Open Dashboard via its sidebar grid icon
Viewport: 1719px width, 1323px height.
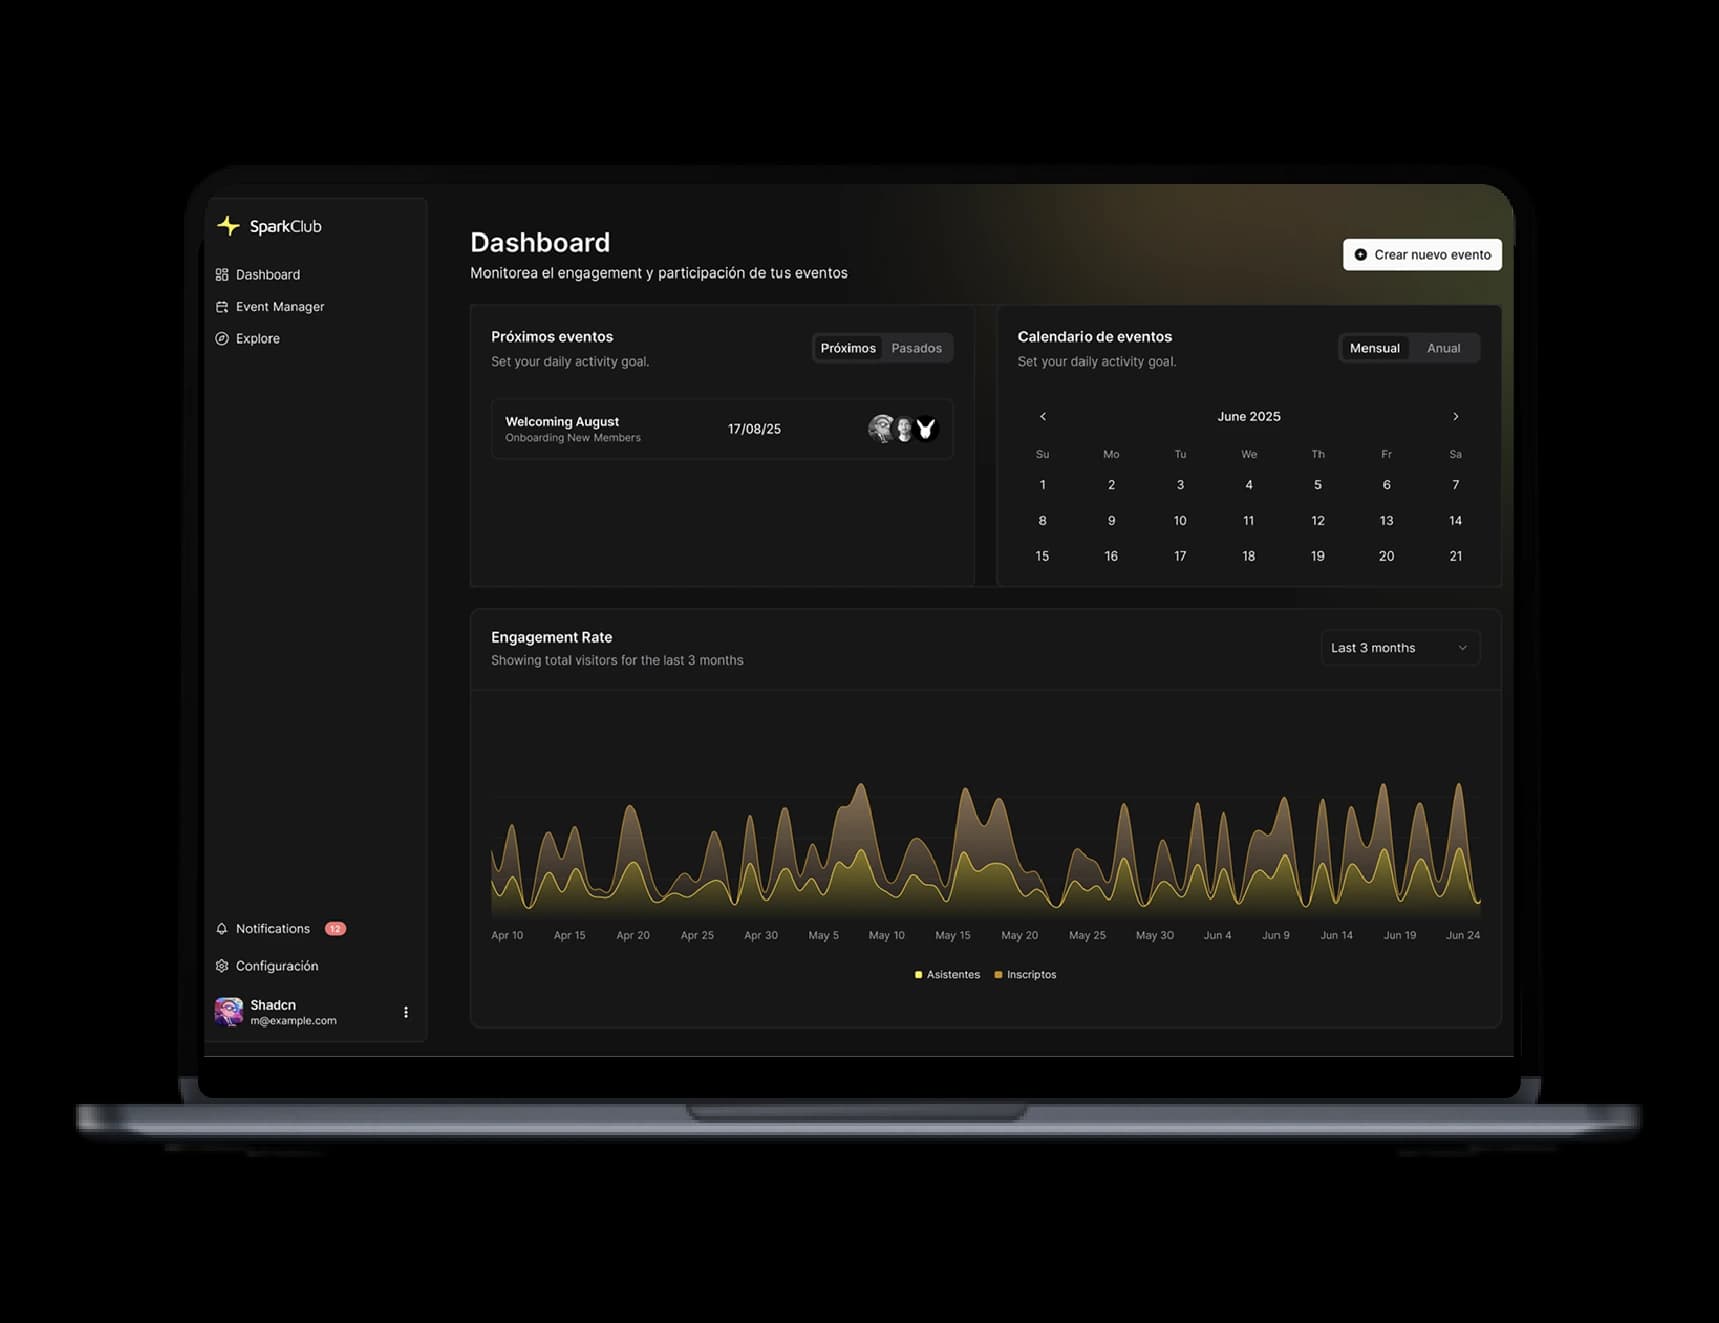(x=222, y=275)
